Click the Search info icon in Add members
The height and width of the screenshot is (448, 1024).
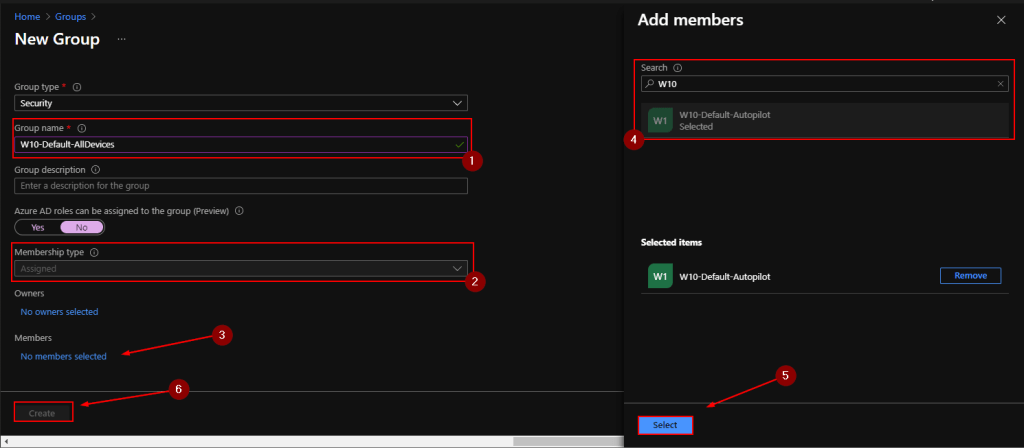pyautogui.click(x=678, y=68)
